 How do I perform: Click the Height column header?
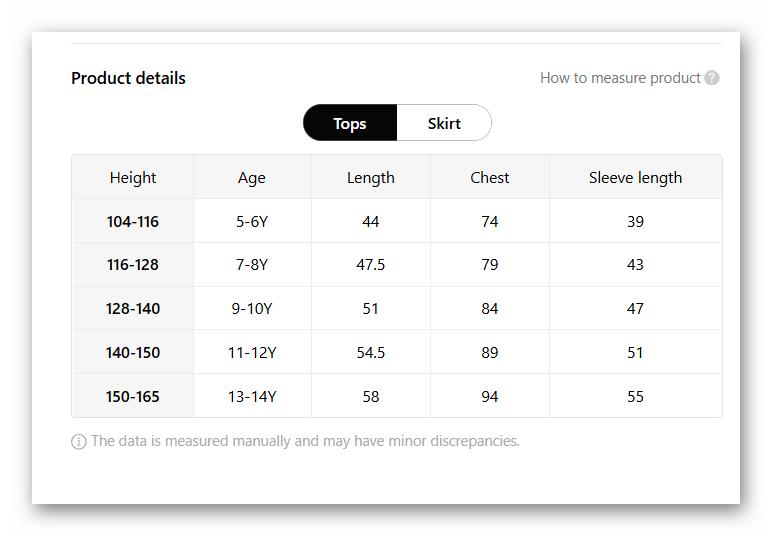pos(133,178)
